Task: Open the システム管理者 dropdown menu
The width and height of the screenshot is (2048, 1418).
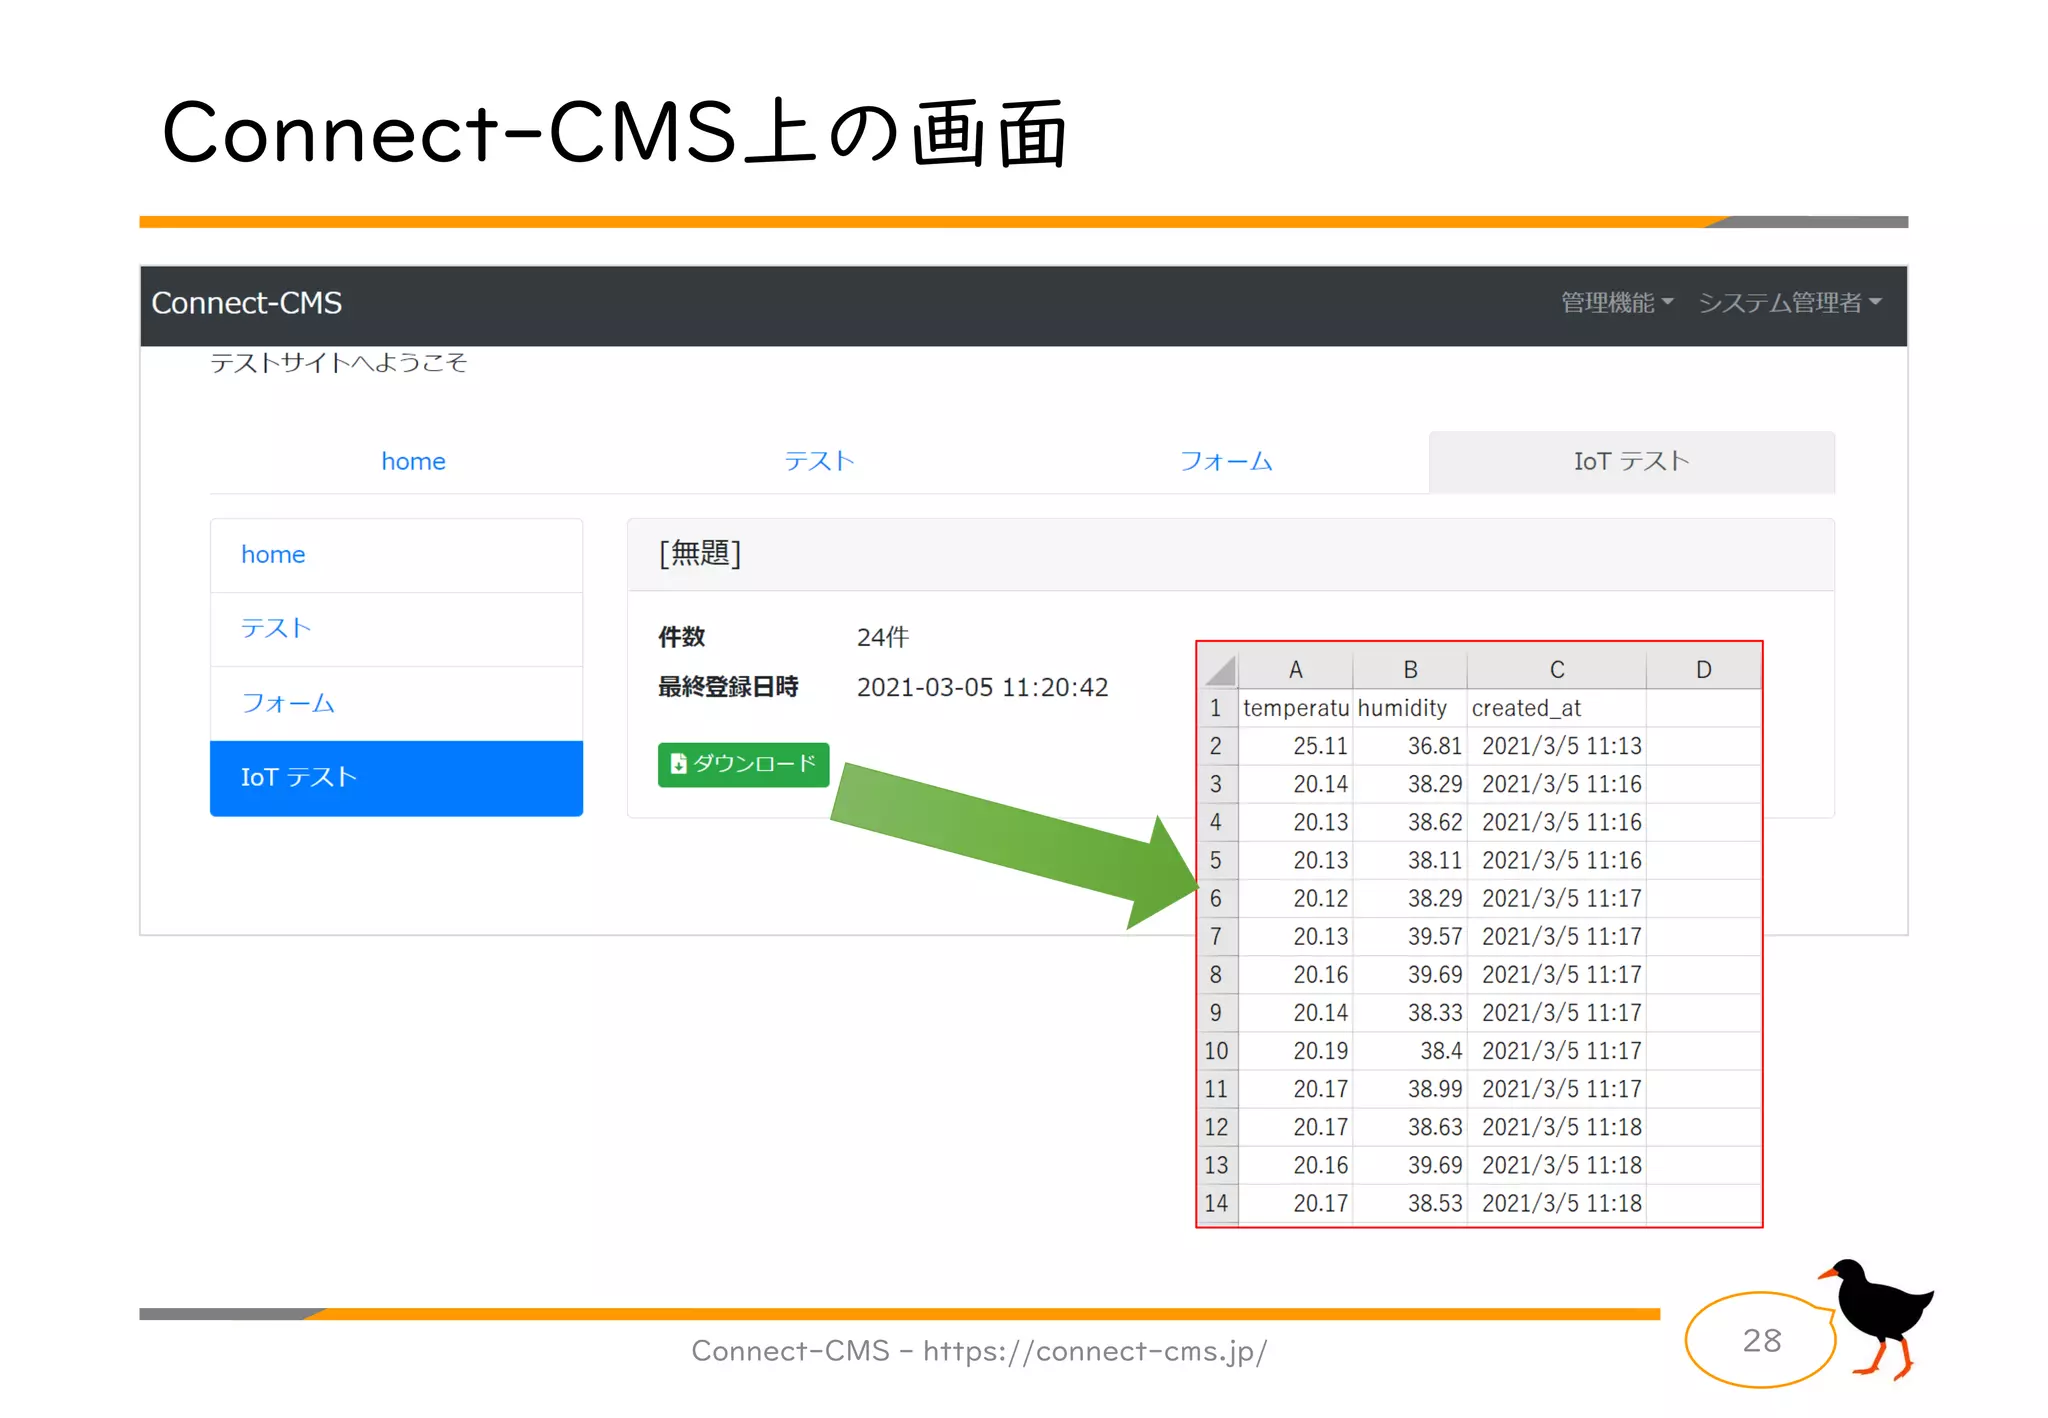Action: tap(1789, 302)
